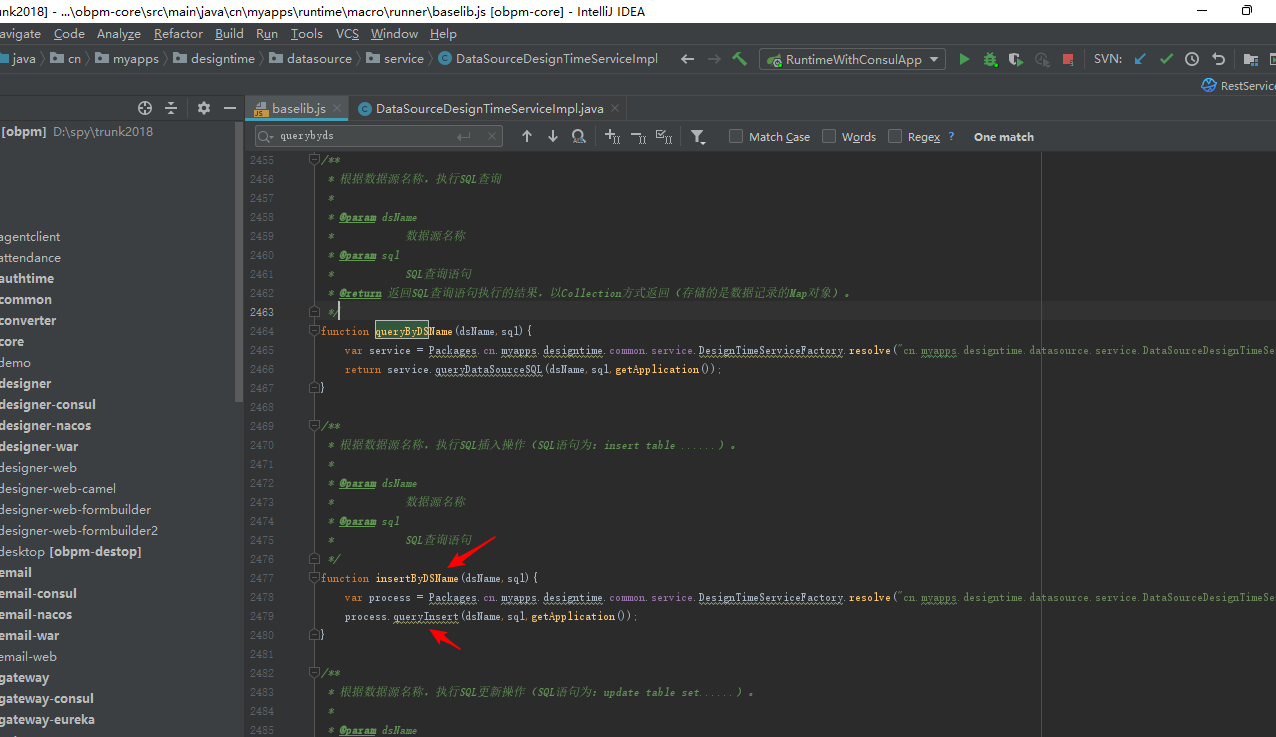This screenshot has width=1276, height=737.
Task: Close the baselib.js tab
Action: (338, 108)
